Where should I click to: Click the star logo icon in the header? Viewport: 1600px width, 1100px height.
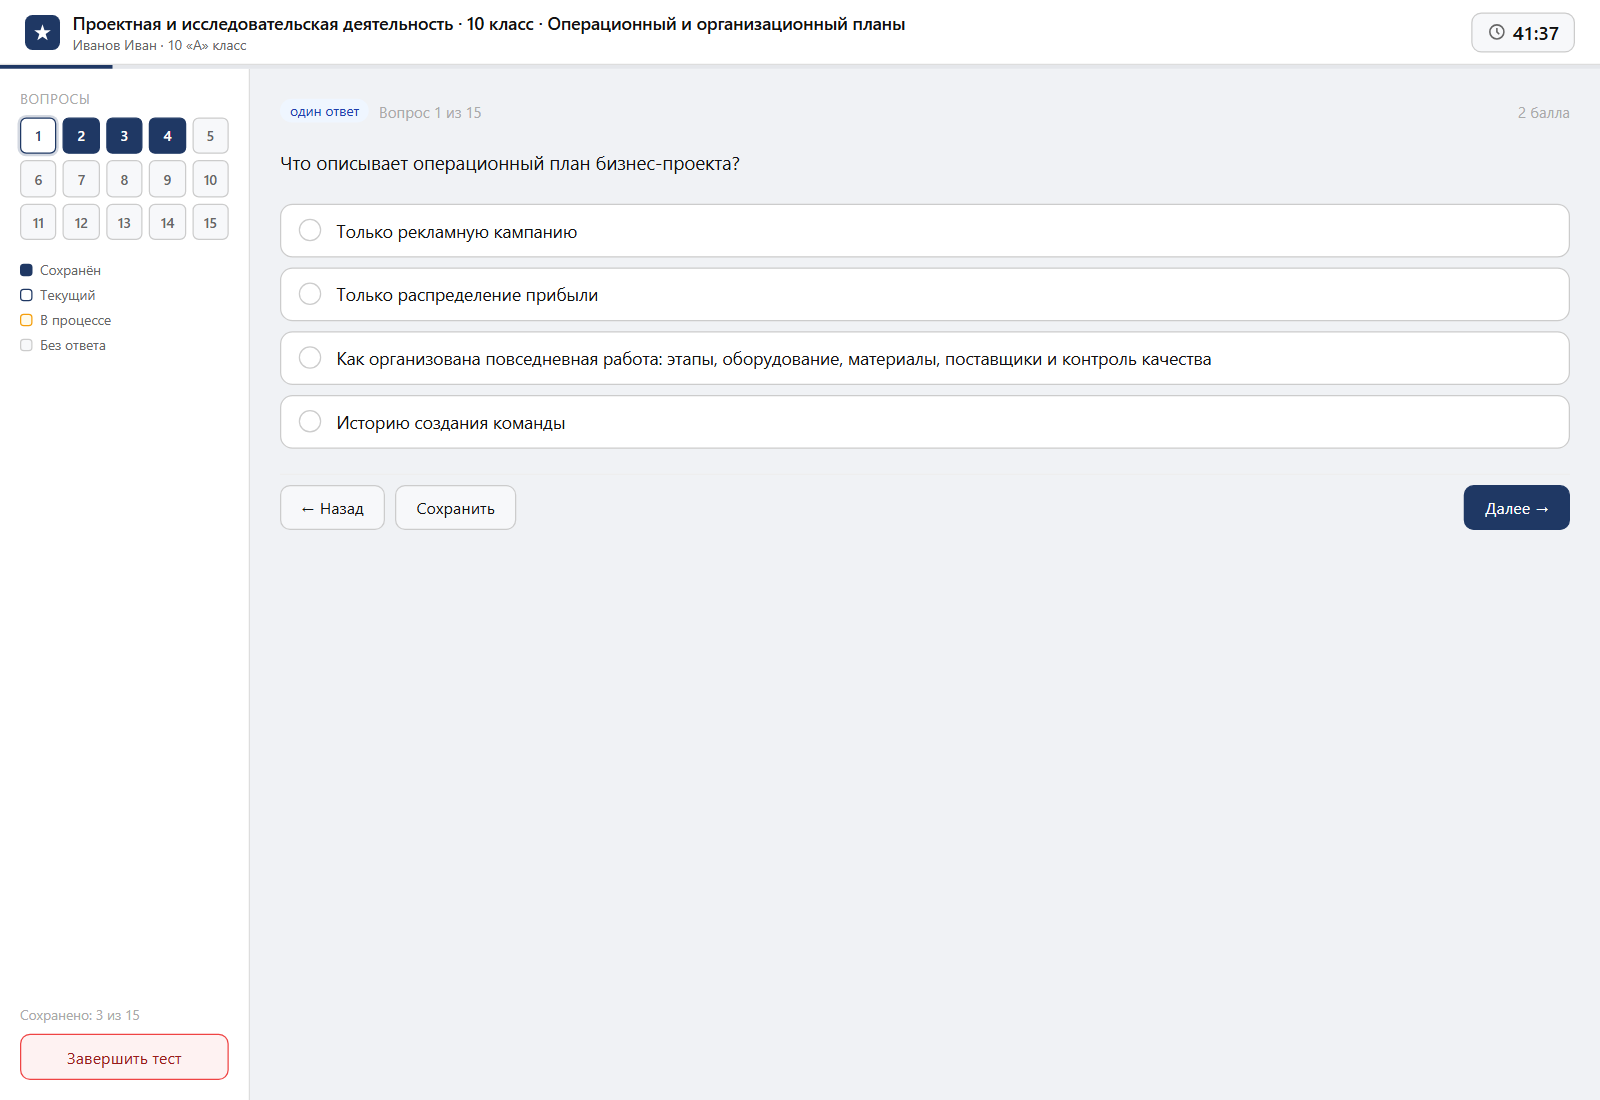tap(42, 33)
